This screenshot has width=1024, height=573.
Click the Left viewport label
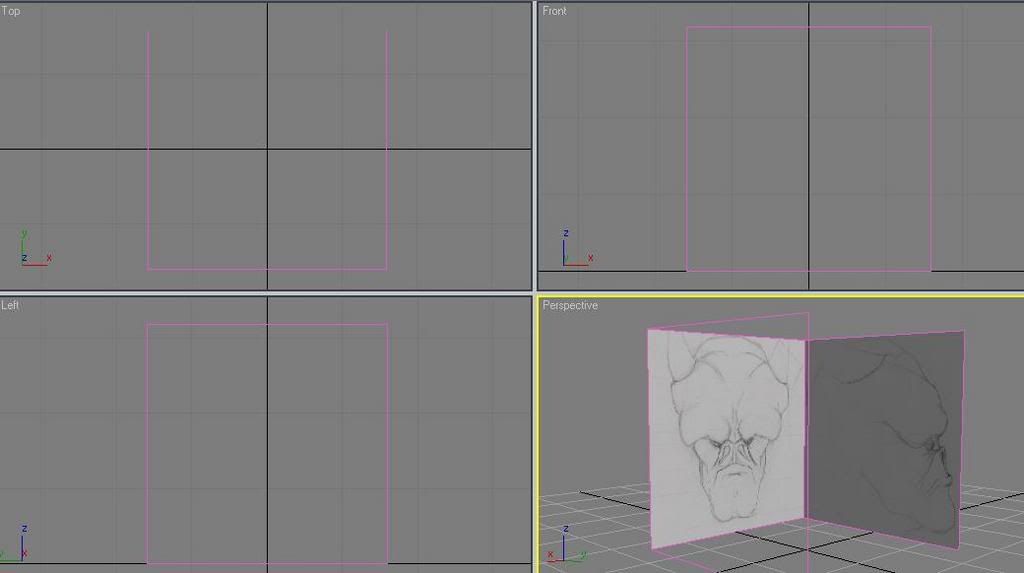point(10,305)
